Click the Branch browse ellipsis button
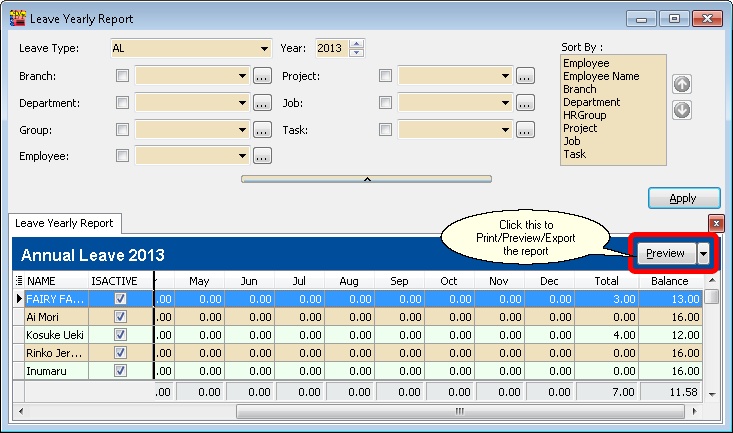This screenshot has width=733, height=433. pyautogui.click(x=262, y=75)
